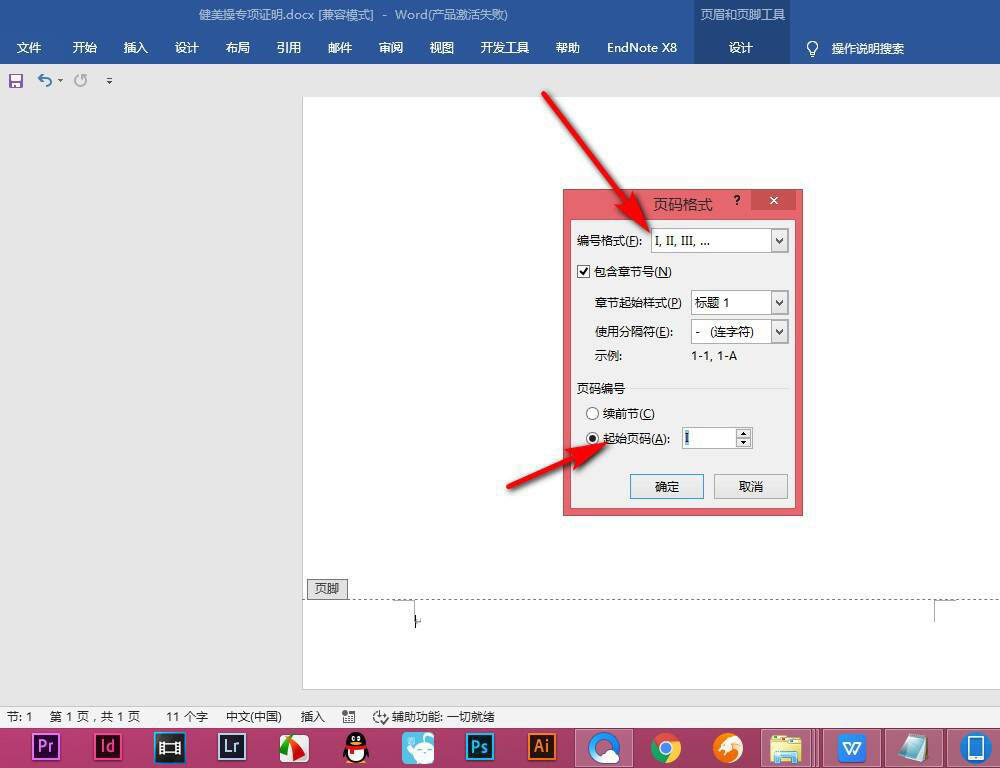
Task: Open the 使用分隔符 dropdown
Action: pos(779,331)
